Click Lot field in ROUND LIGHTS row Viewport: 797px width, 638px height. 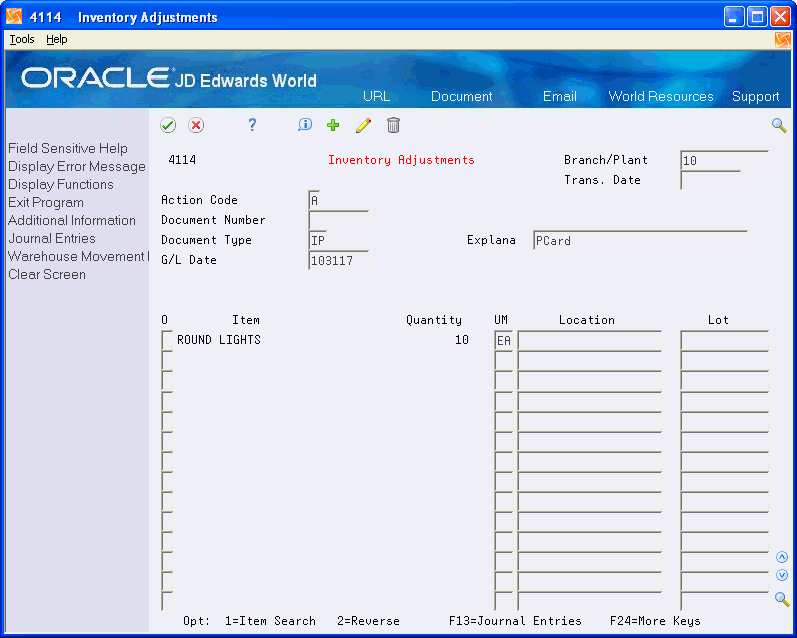[x=724, y=340]
